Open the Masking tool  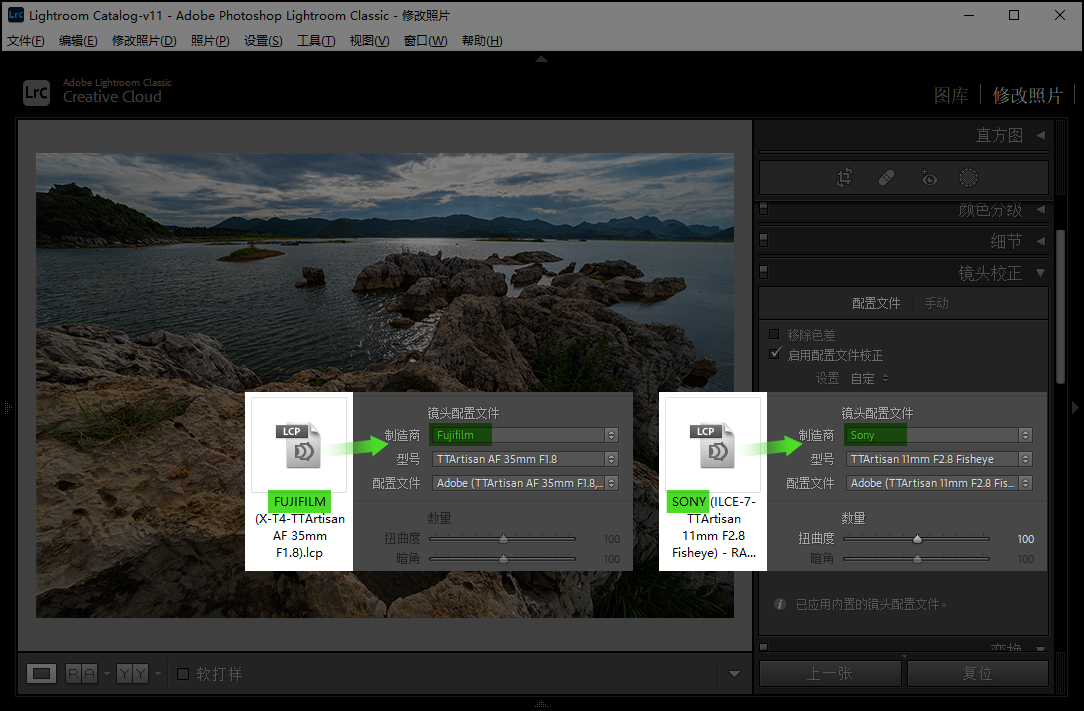click(x=968, y=178)
